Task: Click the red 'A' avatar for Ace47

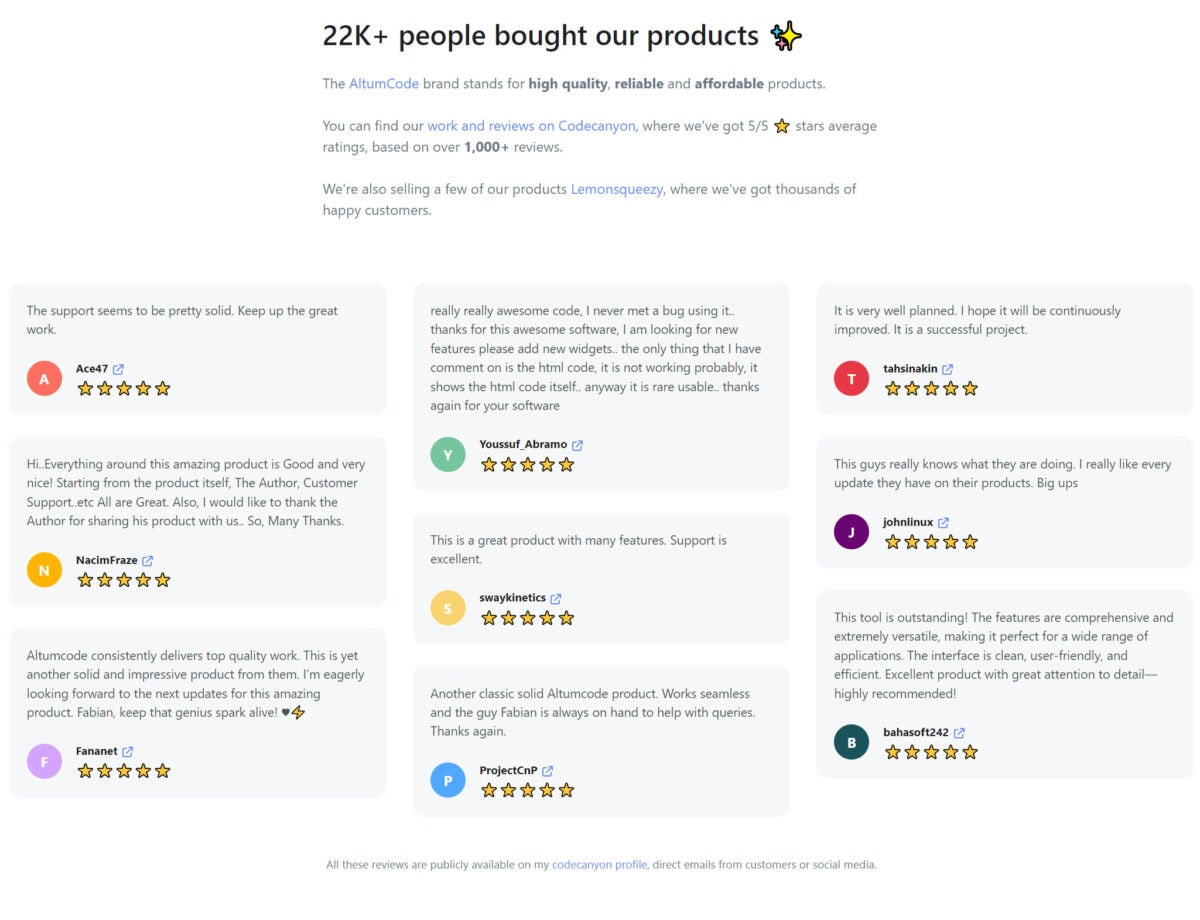Action: pos(44,378)
